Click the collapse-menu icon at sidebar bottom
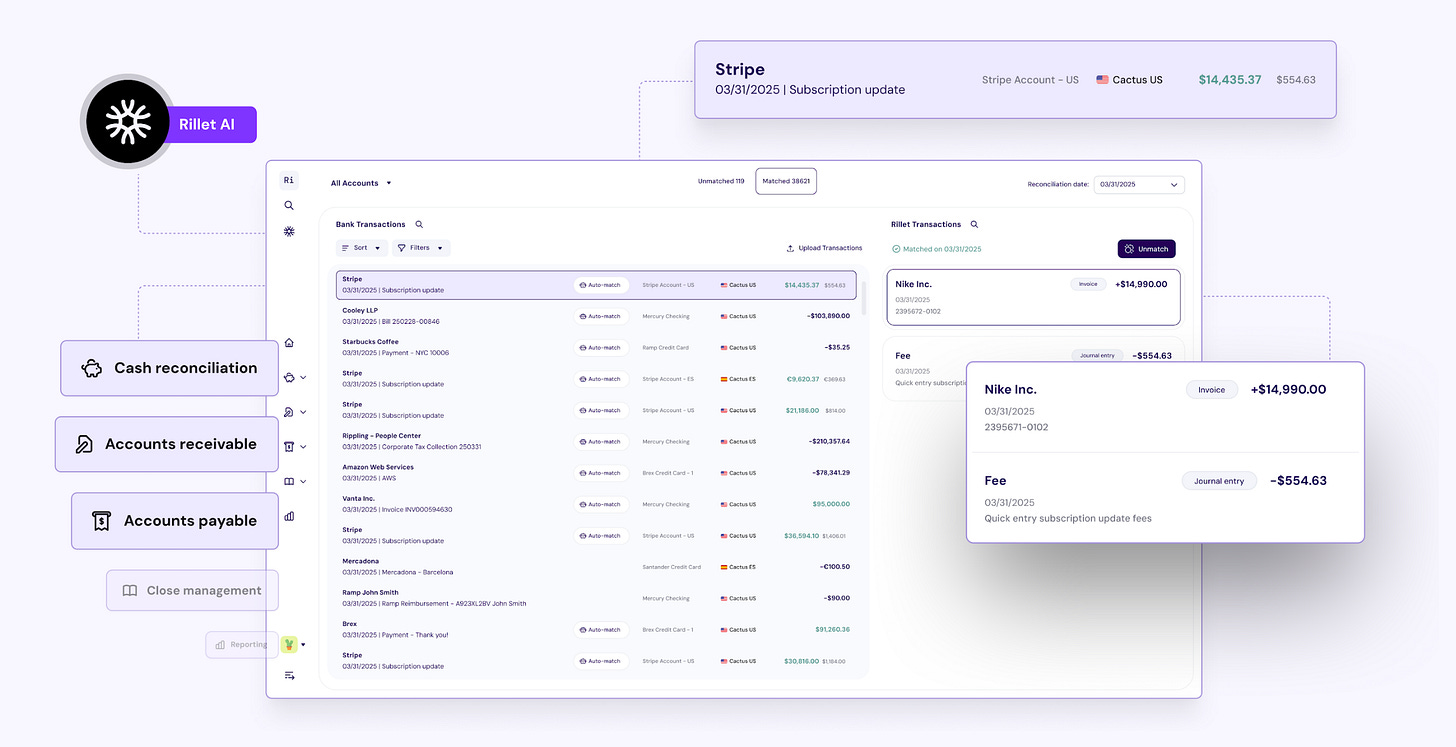1456x747 pixels. (x=289, y=676)
